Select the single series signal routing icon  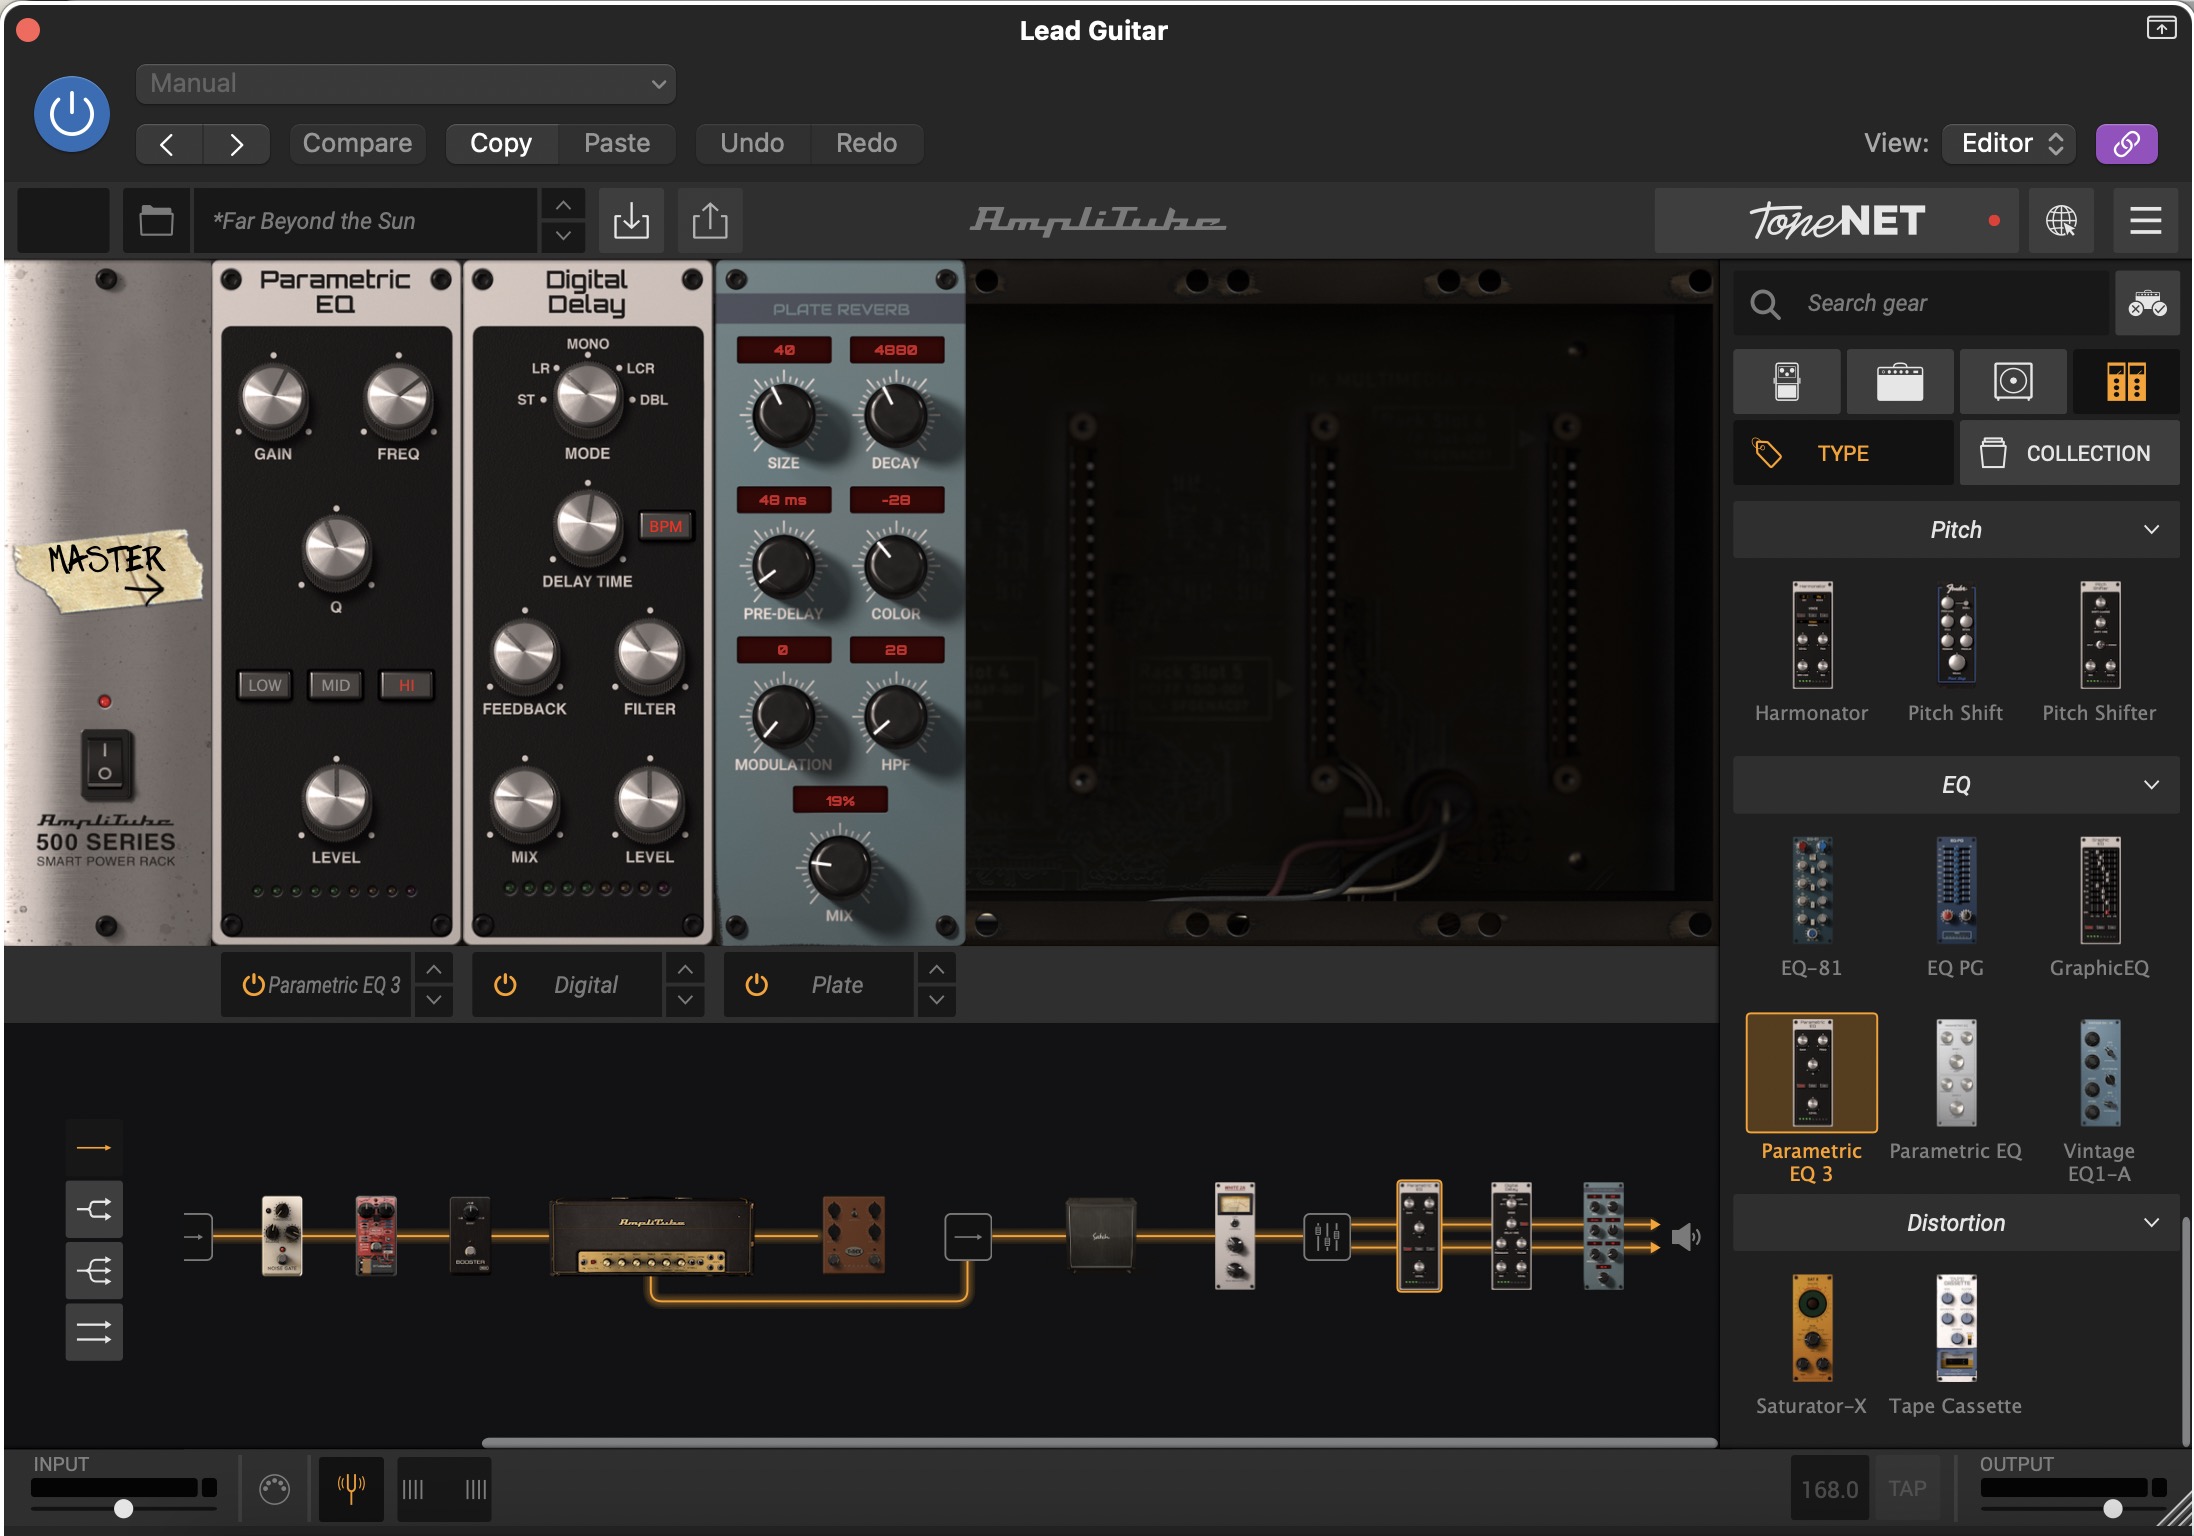click(x=94, y=1148)
